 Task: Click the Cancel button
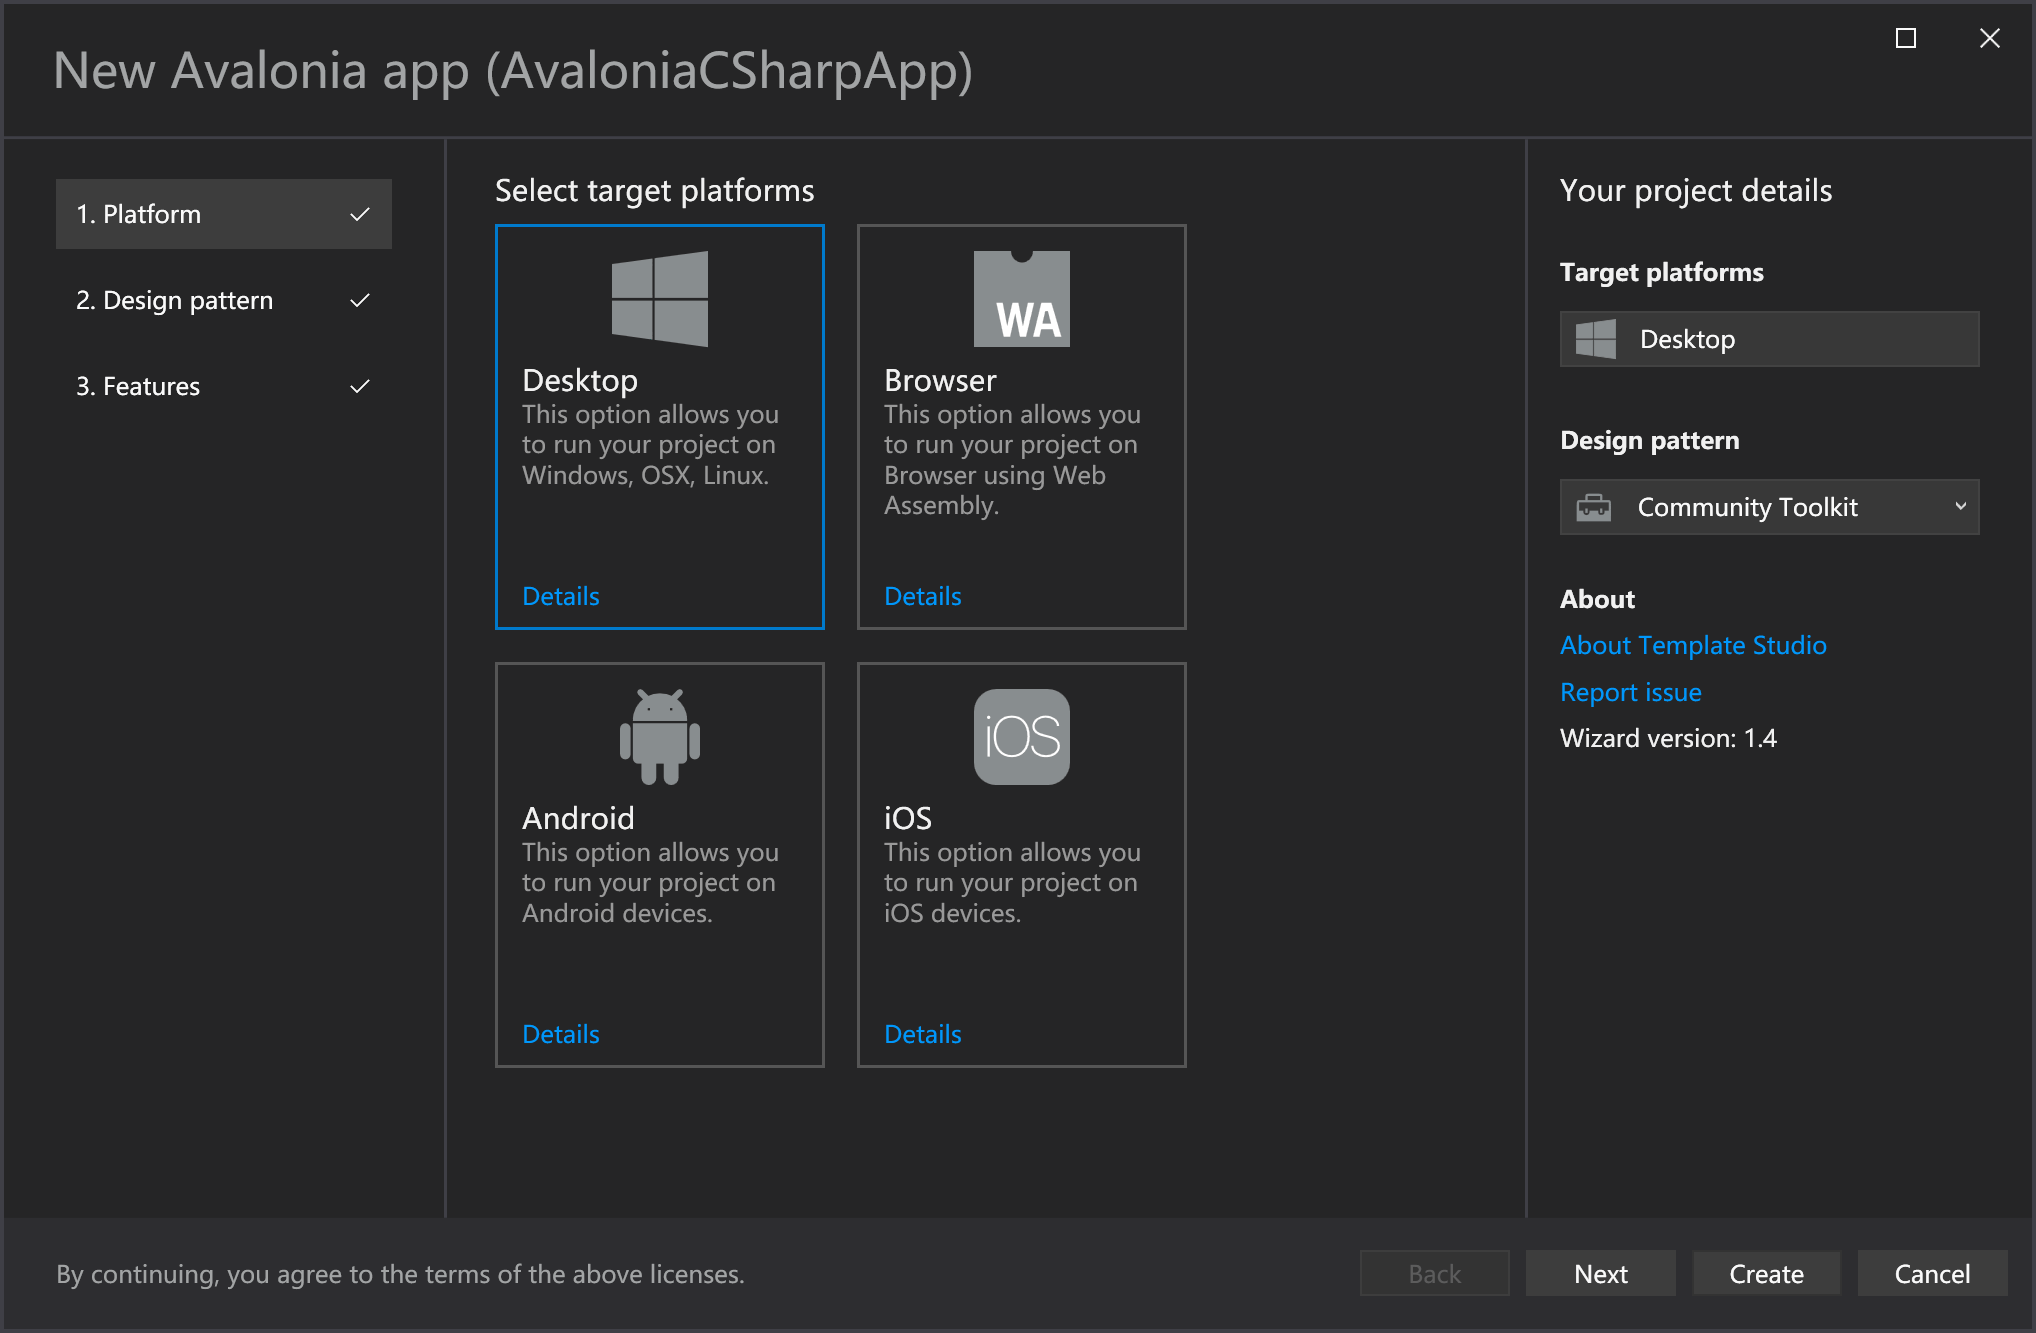click(x=1933, y=1273)
